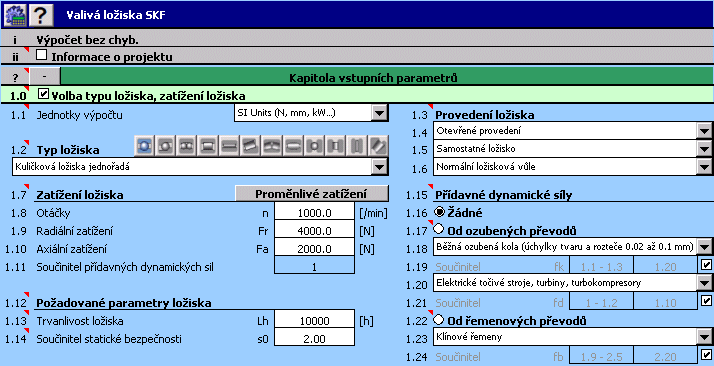Click the calculator app icon in header
Viewport: 714px width, 366px height.
(15, 15)
